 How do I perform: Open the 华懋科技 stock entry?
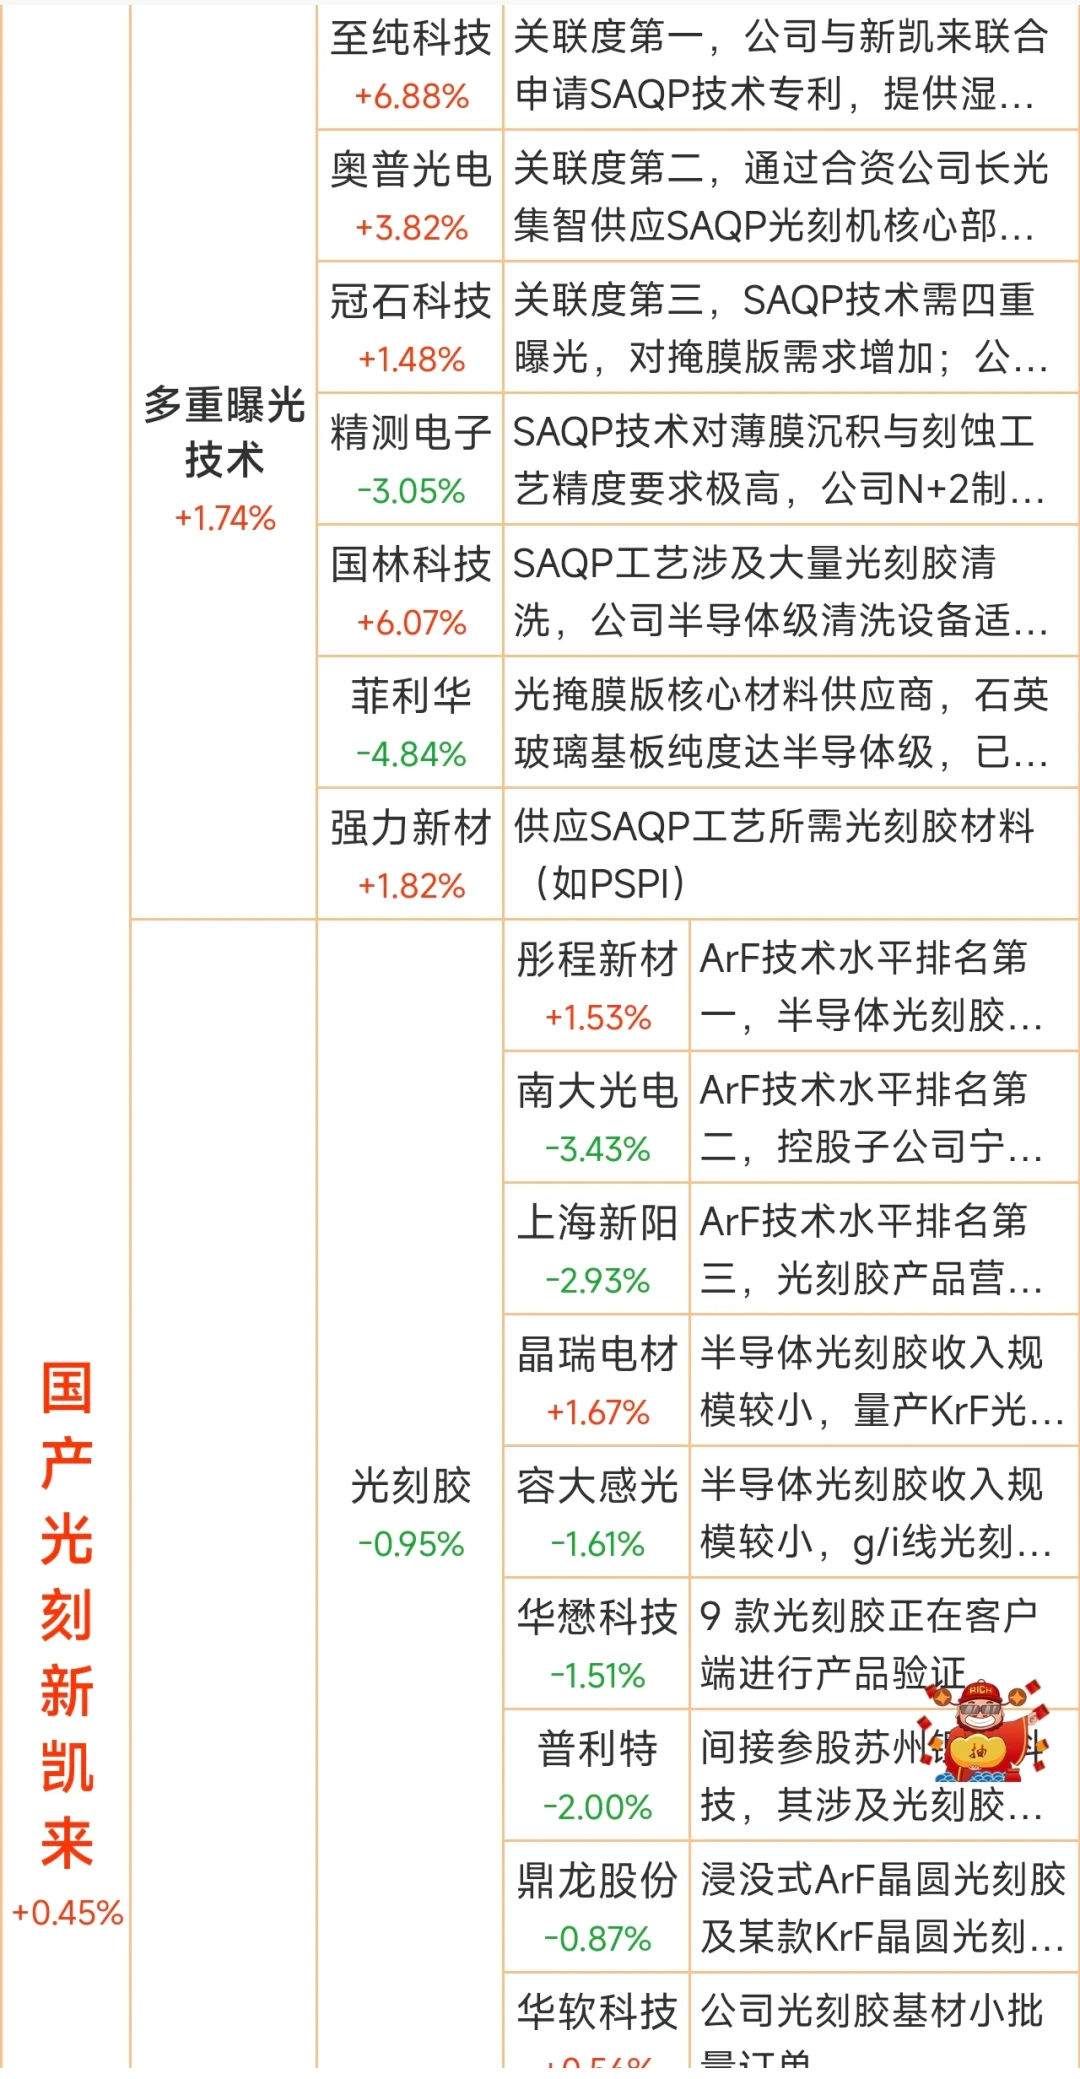597,1644
